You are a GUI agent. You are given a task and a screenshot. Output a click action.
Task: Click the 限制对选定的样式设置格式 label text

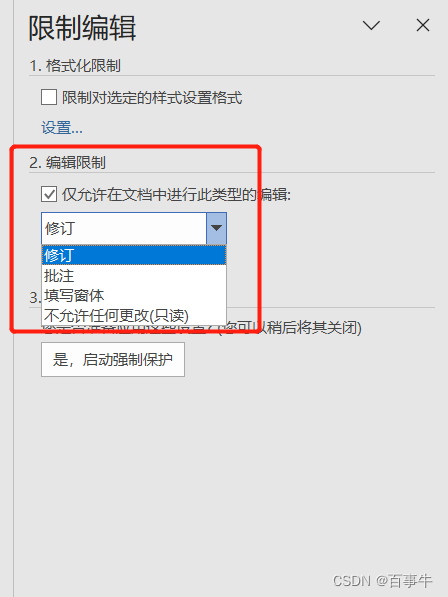point(152,97)
